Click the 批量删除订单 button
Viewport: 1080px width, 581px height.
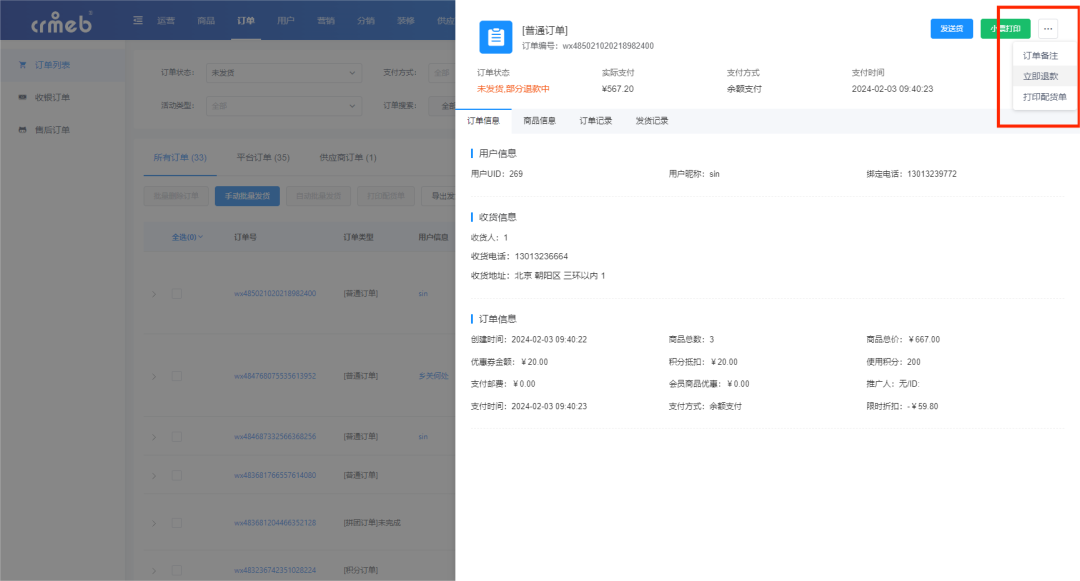[176, 196]
